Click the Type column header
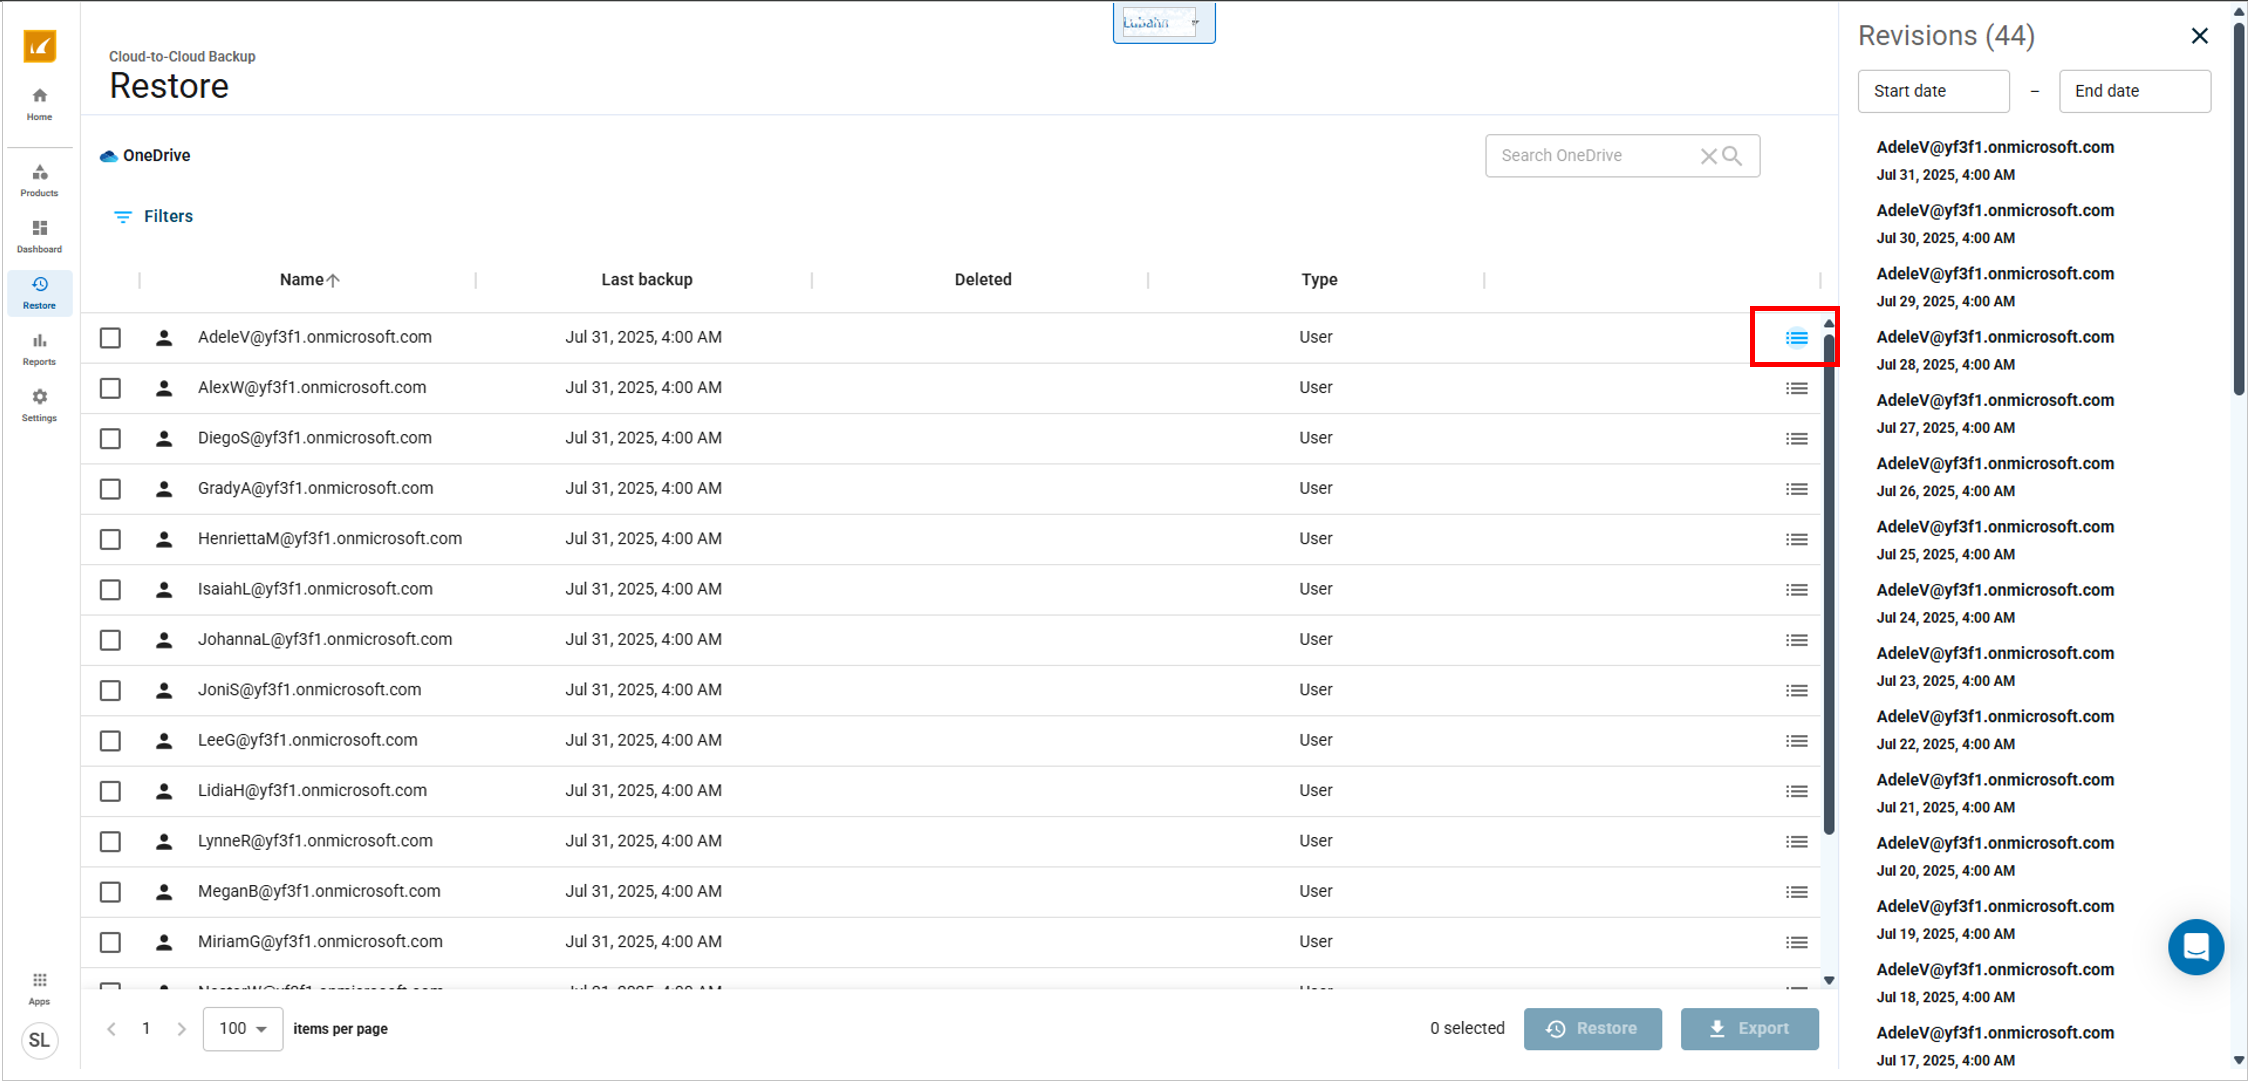The width and height of the screenshot is (2249, 1088). (x=1319, y=280)
